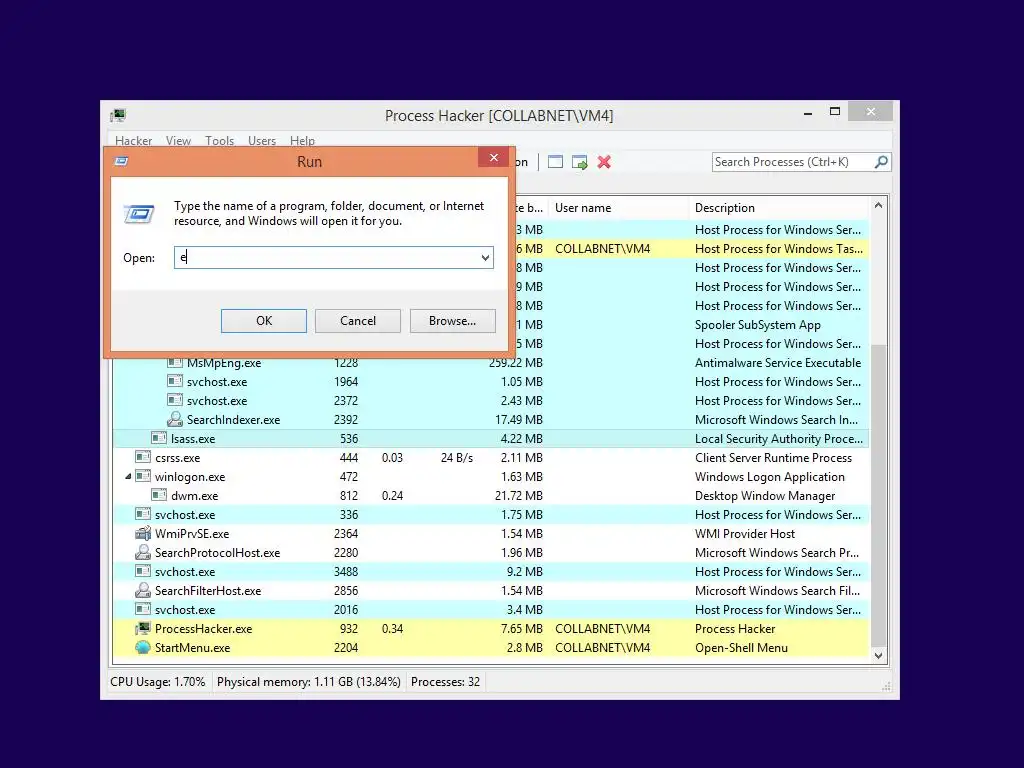Click the svchost.exe PID 1964 icon
The width and height of the screenshot is (1024, 768).
(174, 381)
